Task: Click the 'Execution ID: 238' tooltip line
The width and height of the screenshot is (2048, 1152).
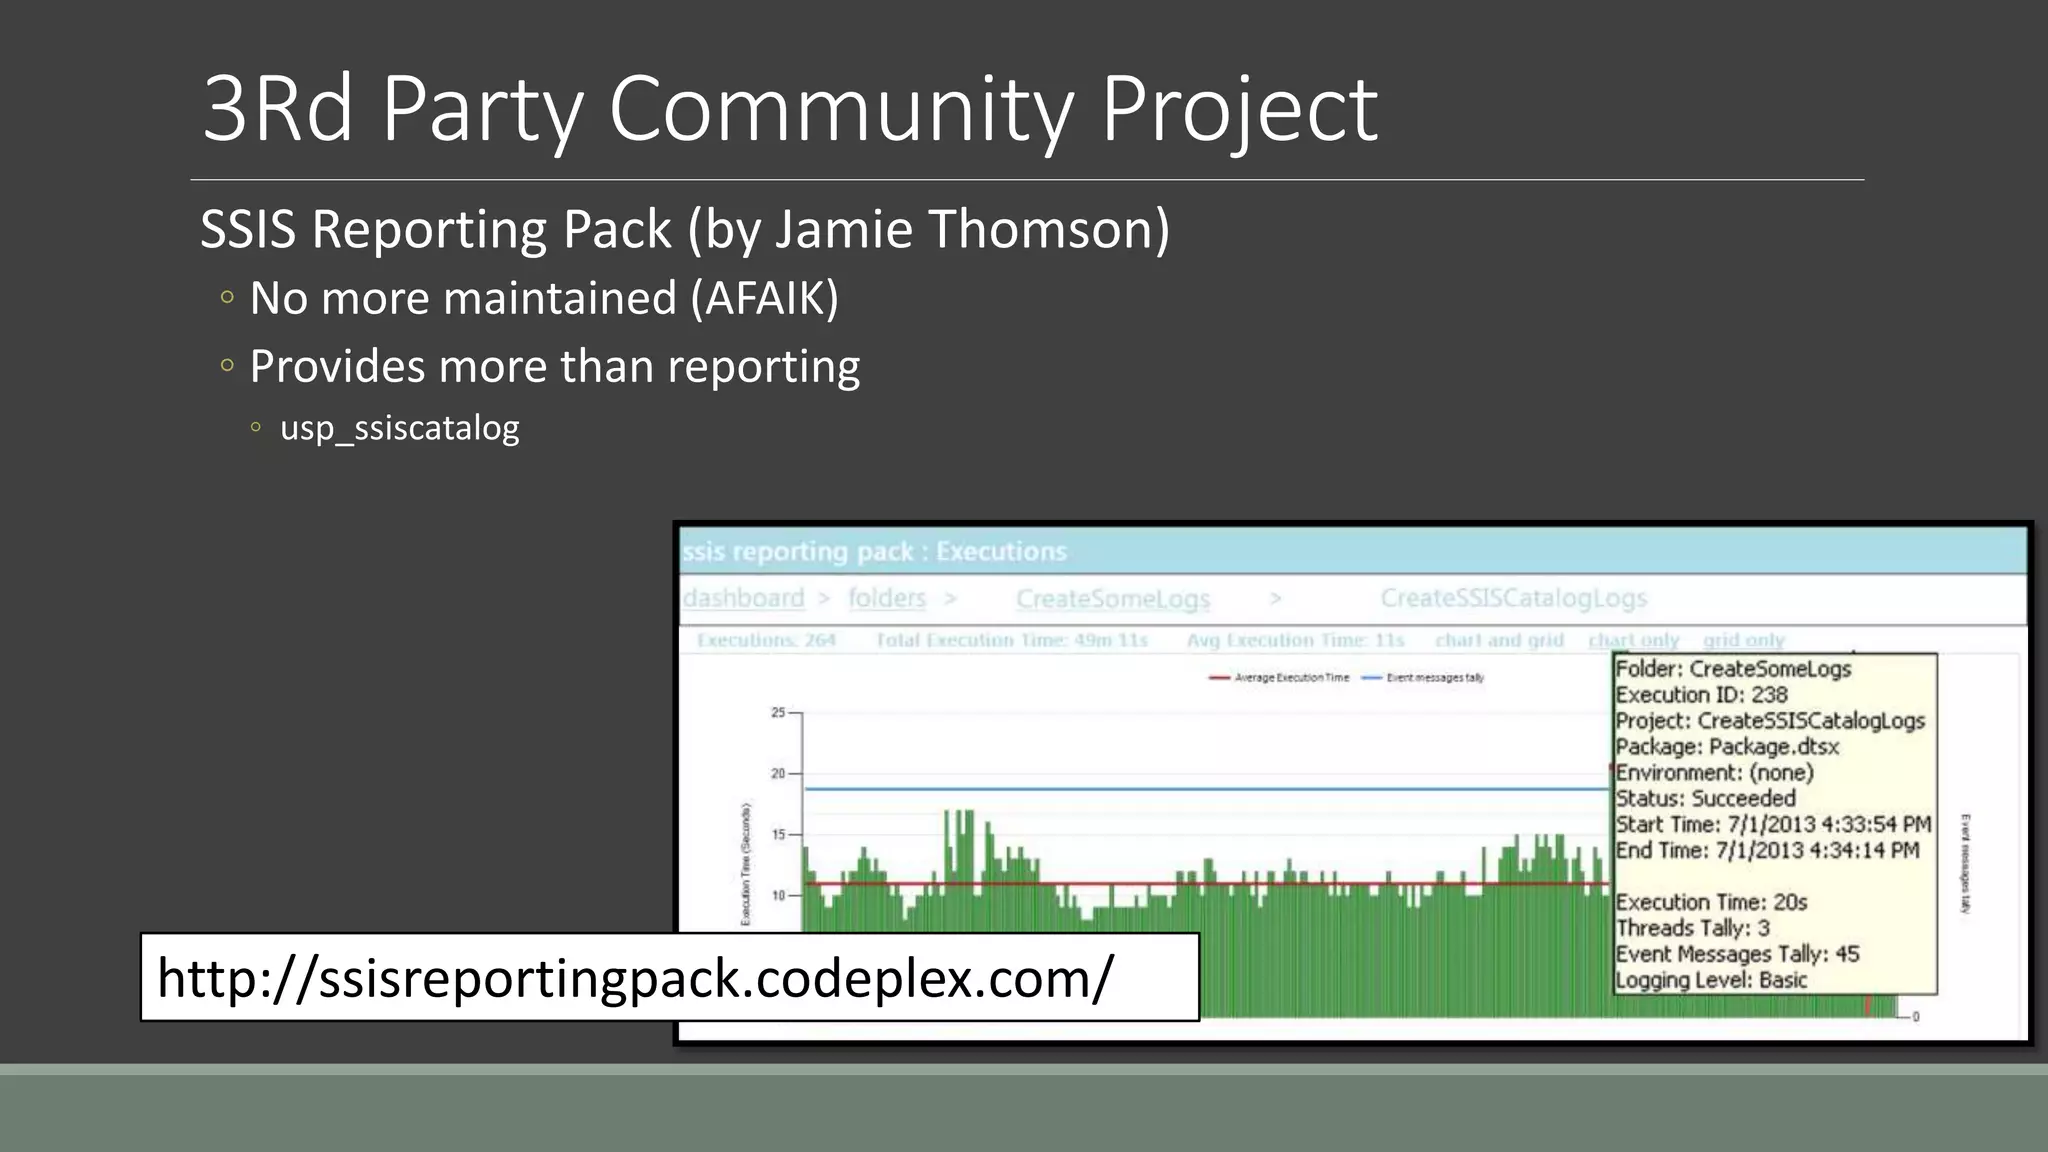Action: pos(1701,695)
